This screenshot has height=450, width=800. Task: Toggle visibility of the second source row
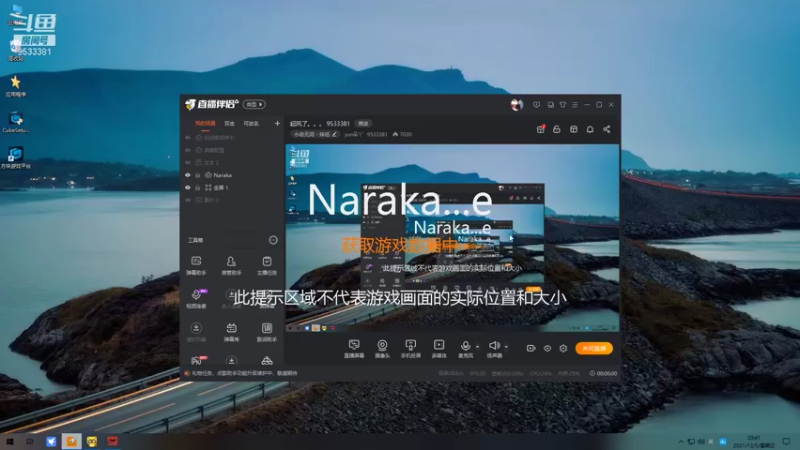click(x=188, y=151)
